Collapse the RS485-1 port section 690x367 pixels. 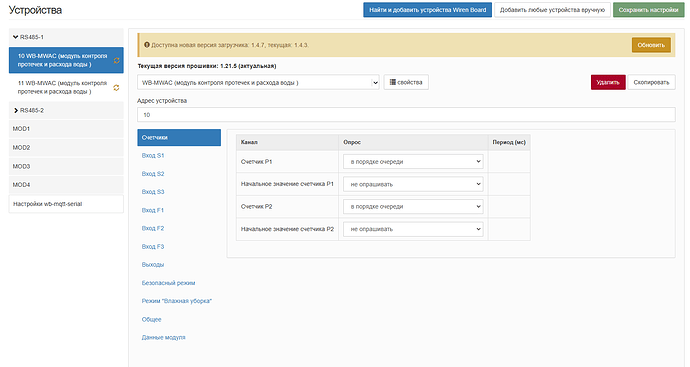click(15, 37)
